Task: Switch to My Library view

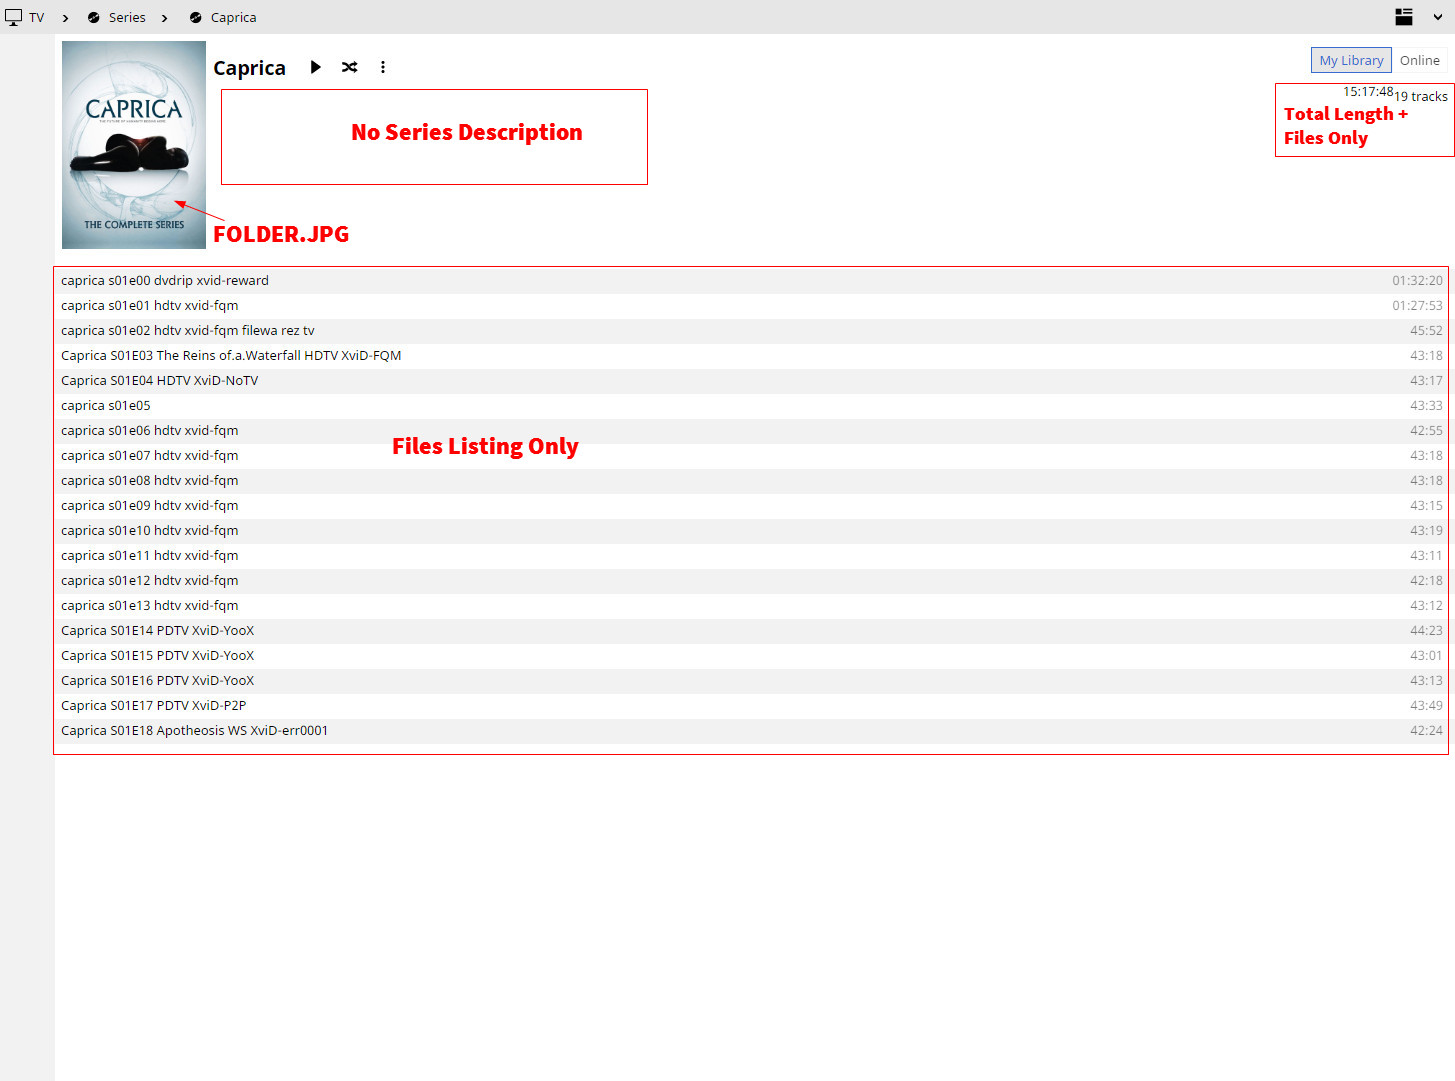Action: pos(1350,60)
